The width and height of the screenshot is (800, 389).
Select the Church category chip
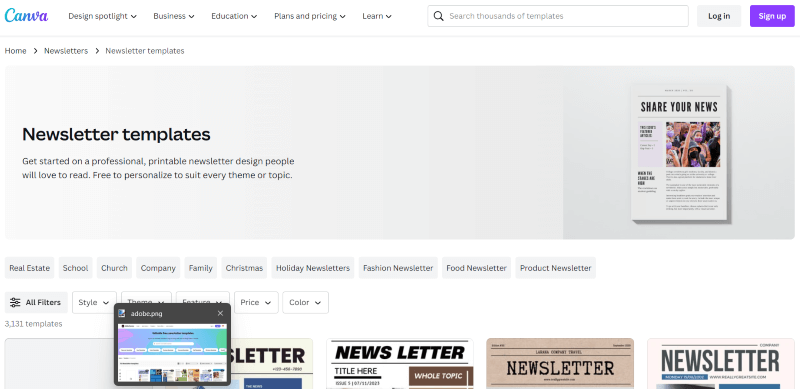[114, 268]
